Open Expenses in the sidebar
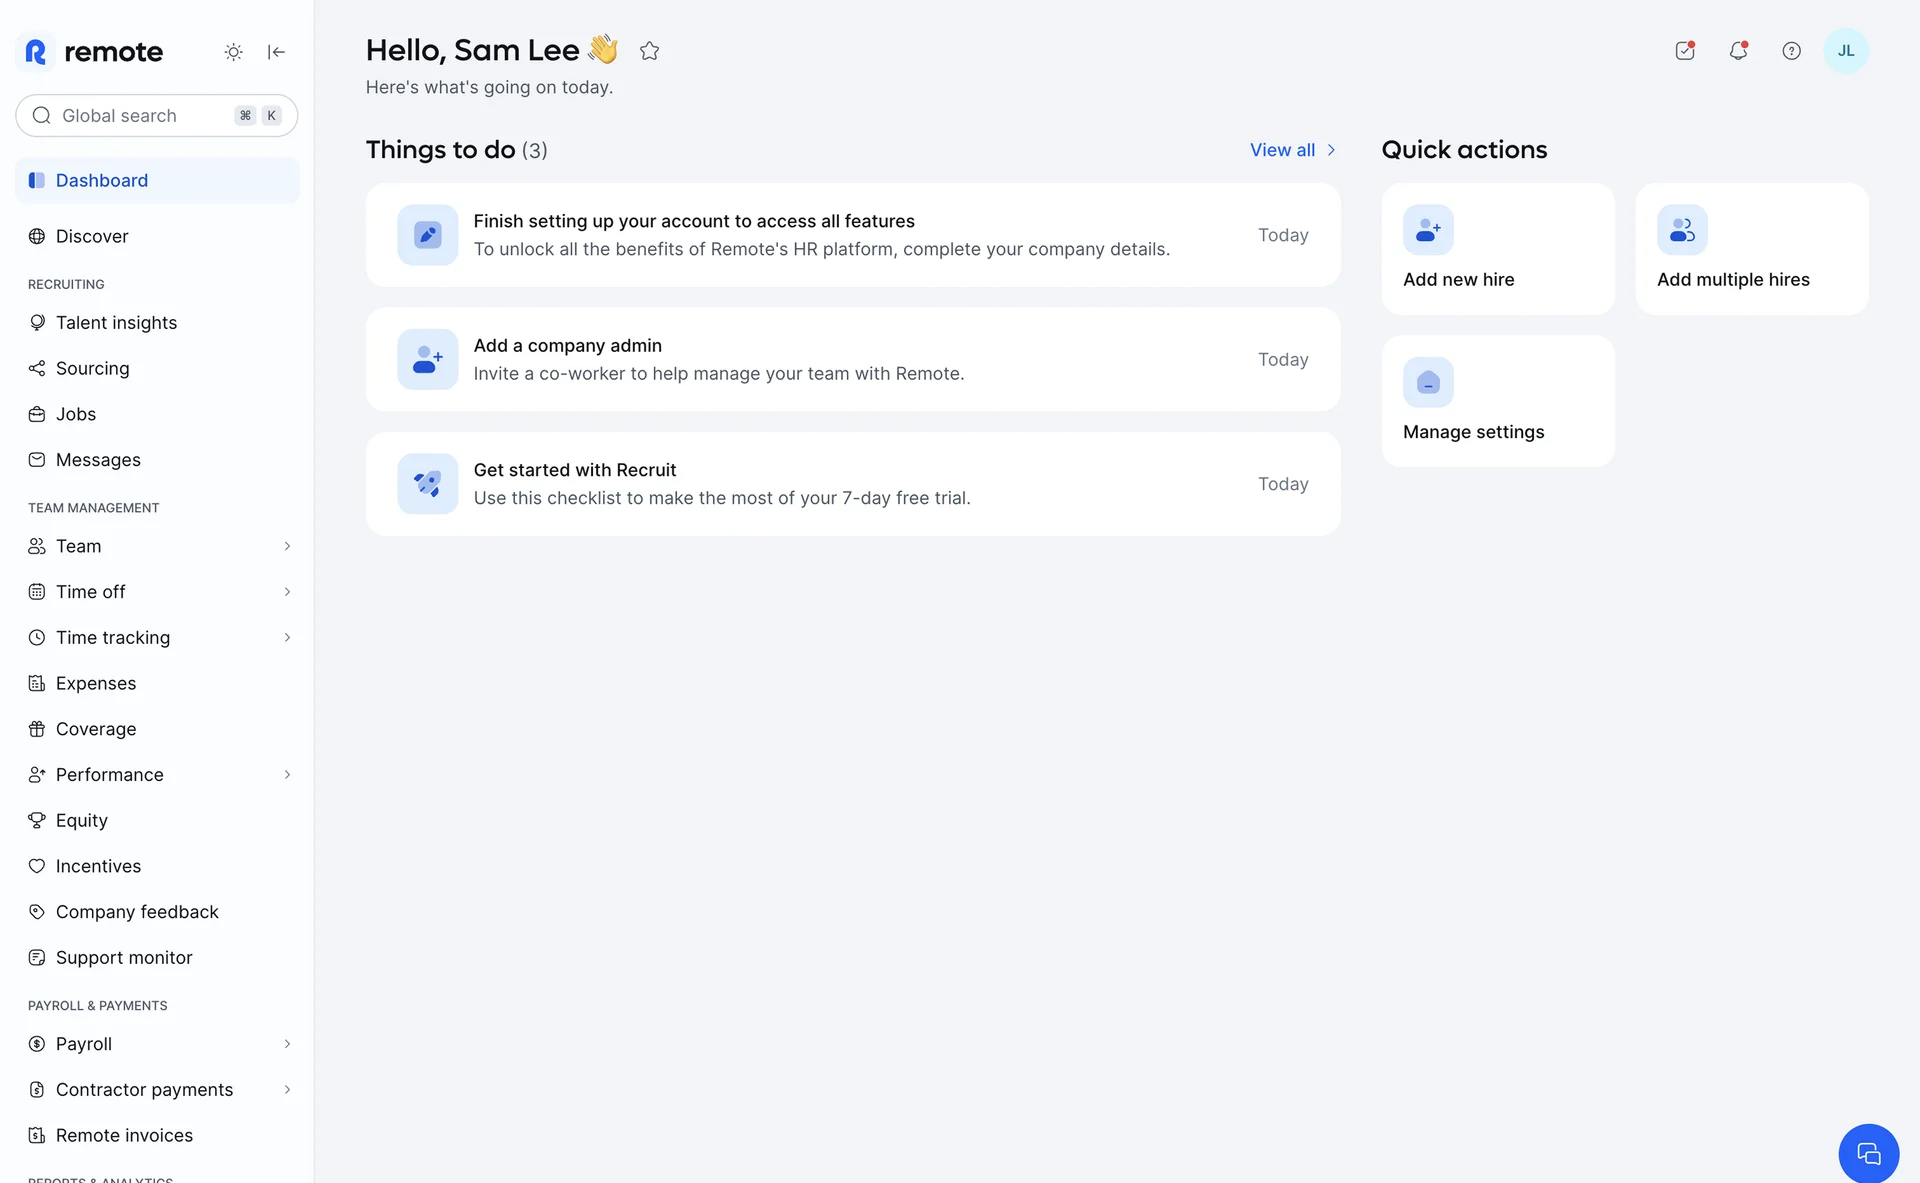The width and height of the screenshot is (1920, 1183). pos(157,683)
